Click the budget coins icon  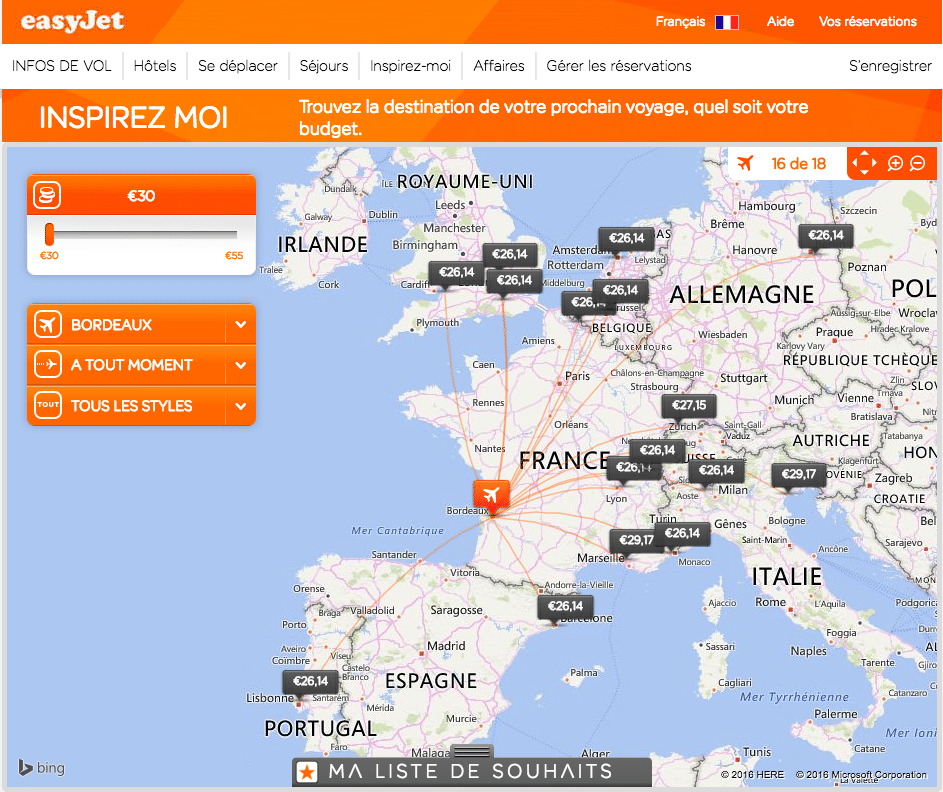point(47,195)
